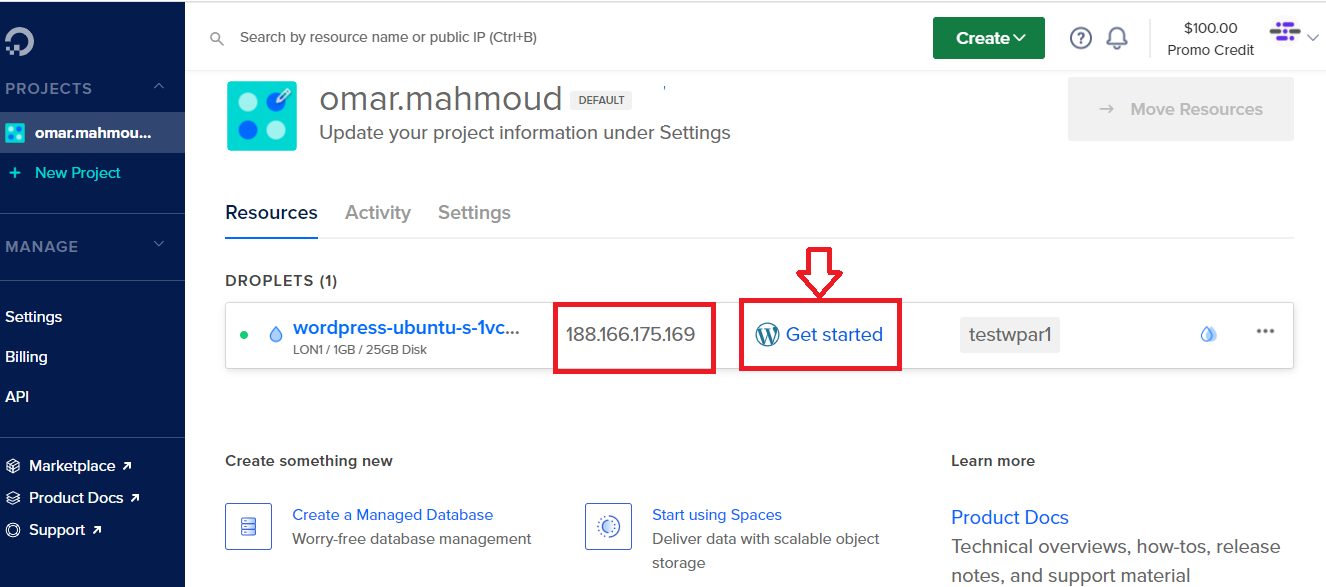Click the Worry-free database management text
This screenshot has width=1326, height=587.
tap(412, 539)
